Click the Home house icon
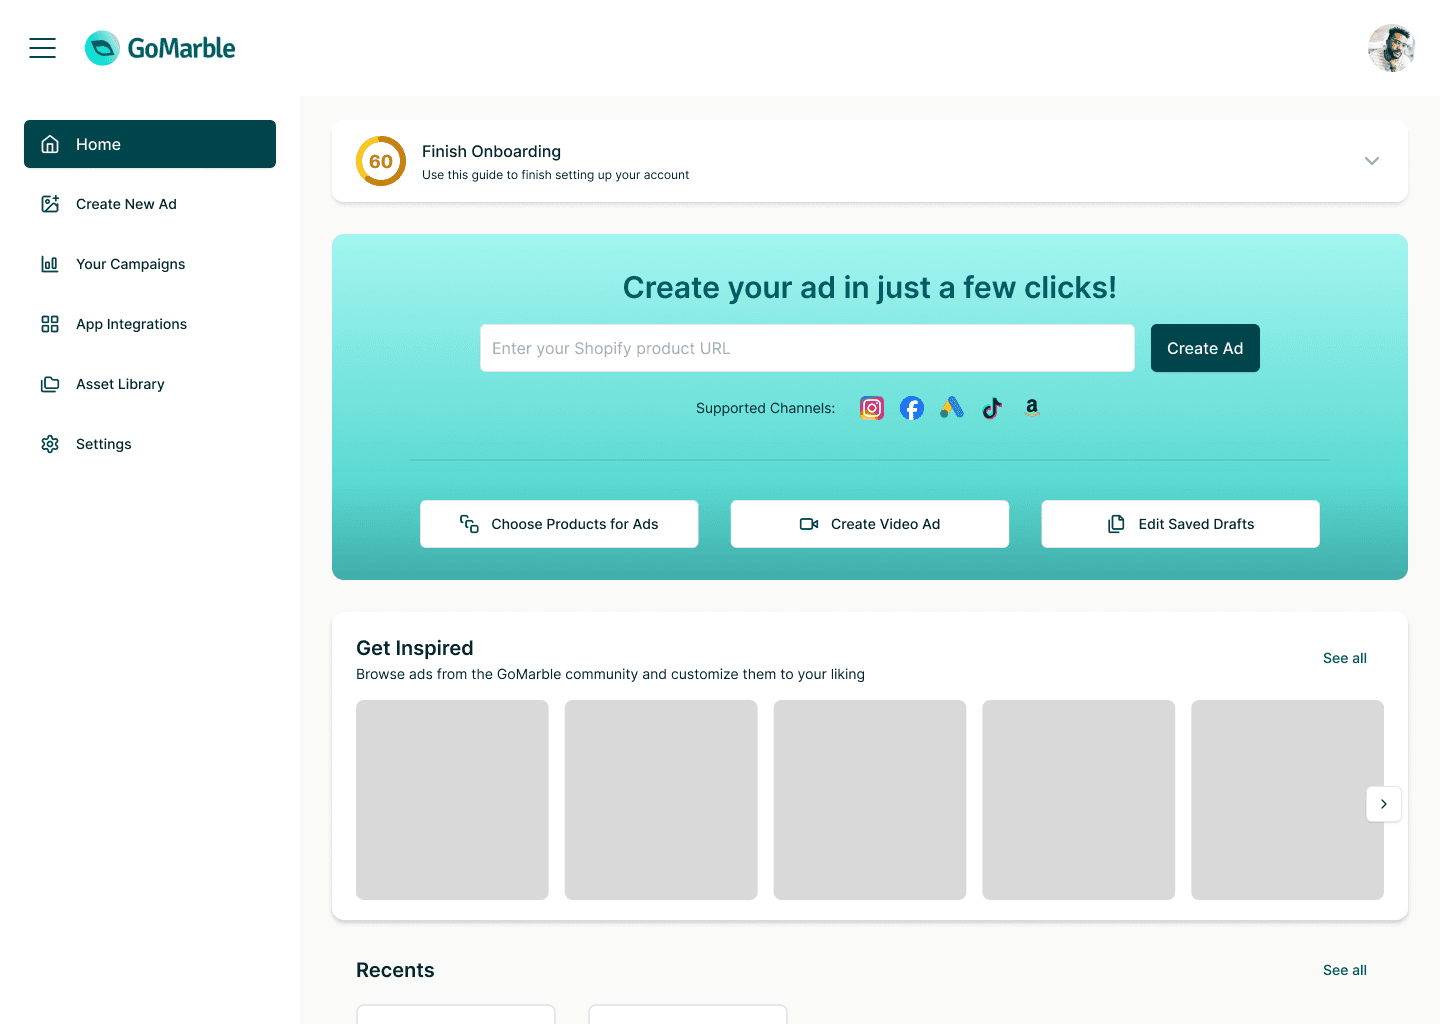Screen dimensions: 1440x1024 coord(50,144)
